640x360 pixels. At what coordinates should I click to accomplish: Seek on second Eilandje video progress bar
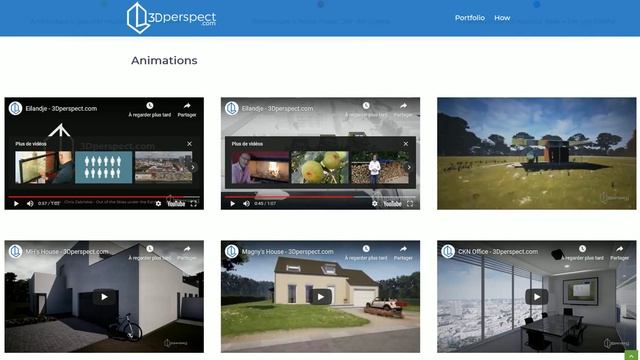tap(320, 197)
